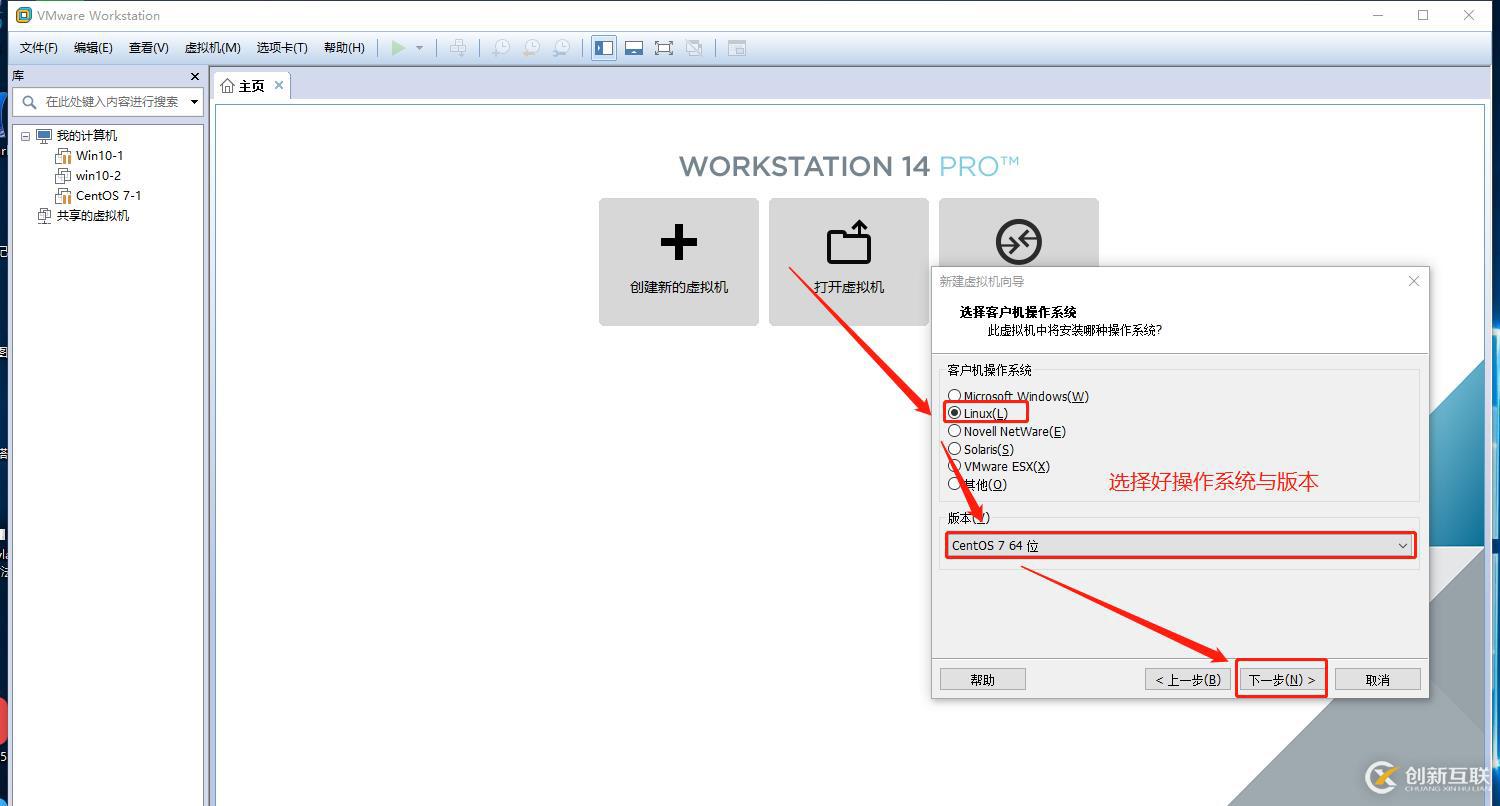Viewport: 1500px width, 806px height.
Task: Click the magnifier icon in library search
Action: point(29,102)
